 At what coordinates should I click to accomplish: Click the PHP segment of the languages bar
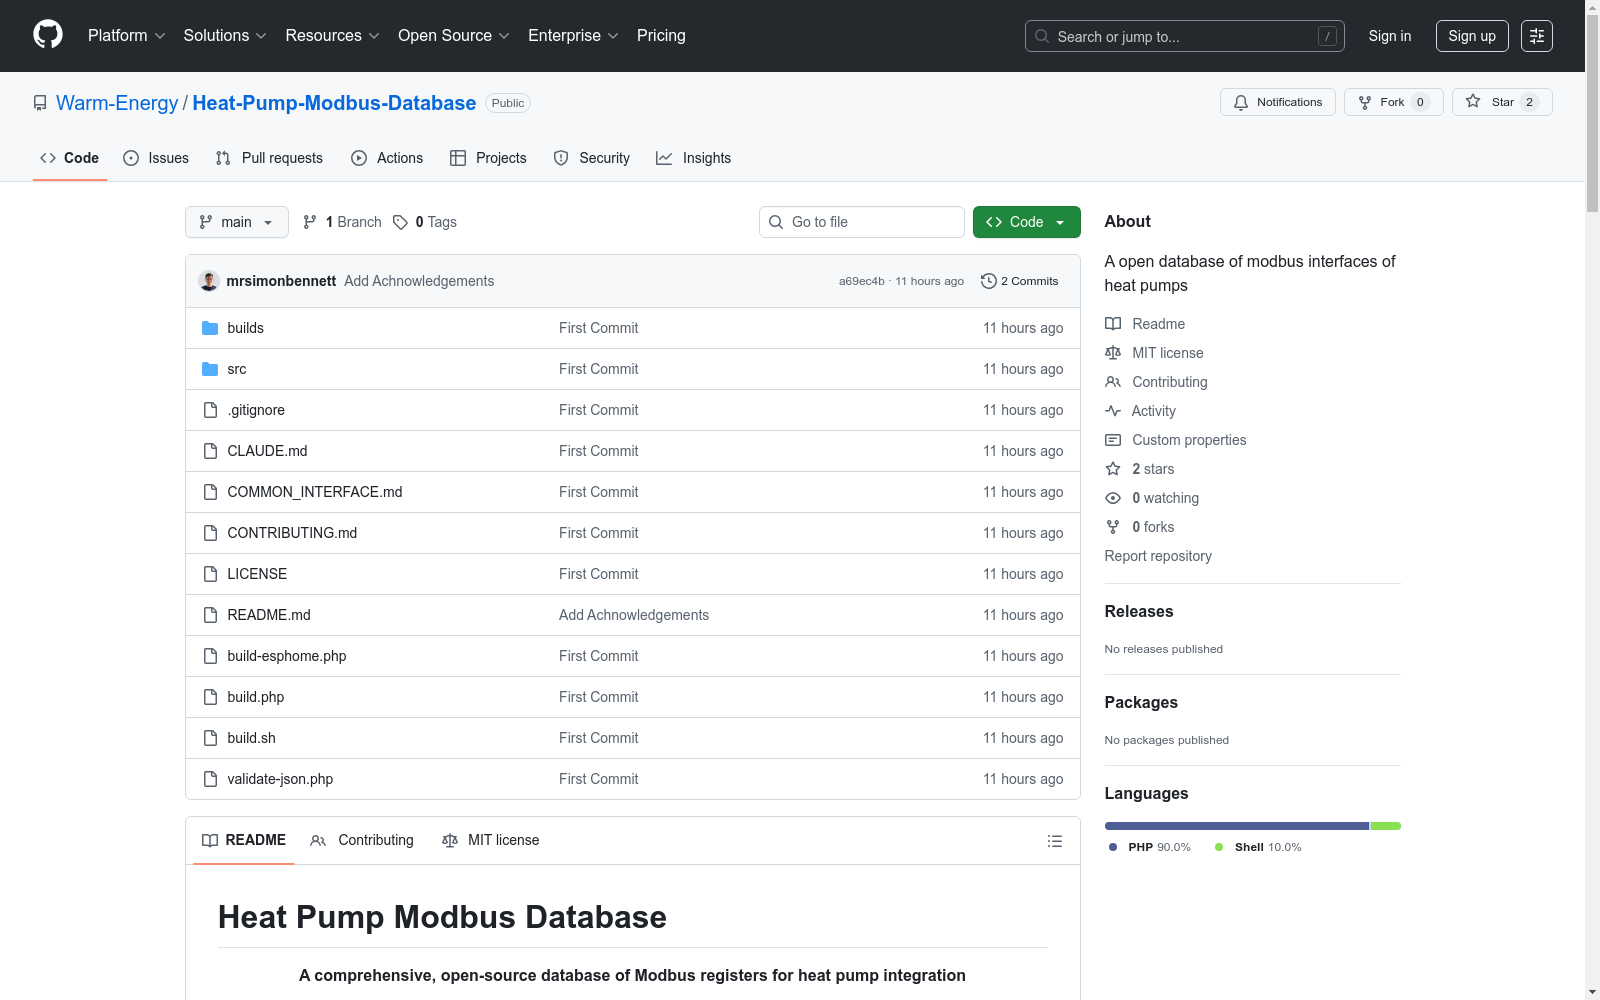1237,826
